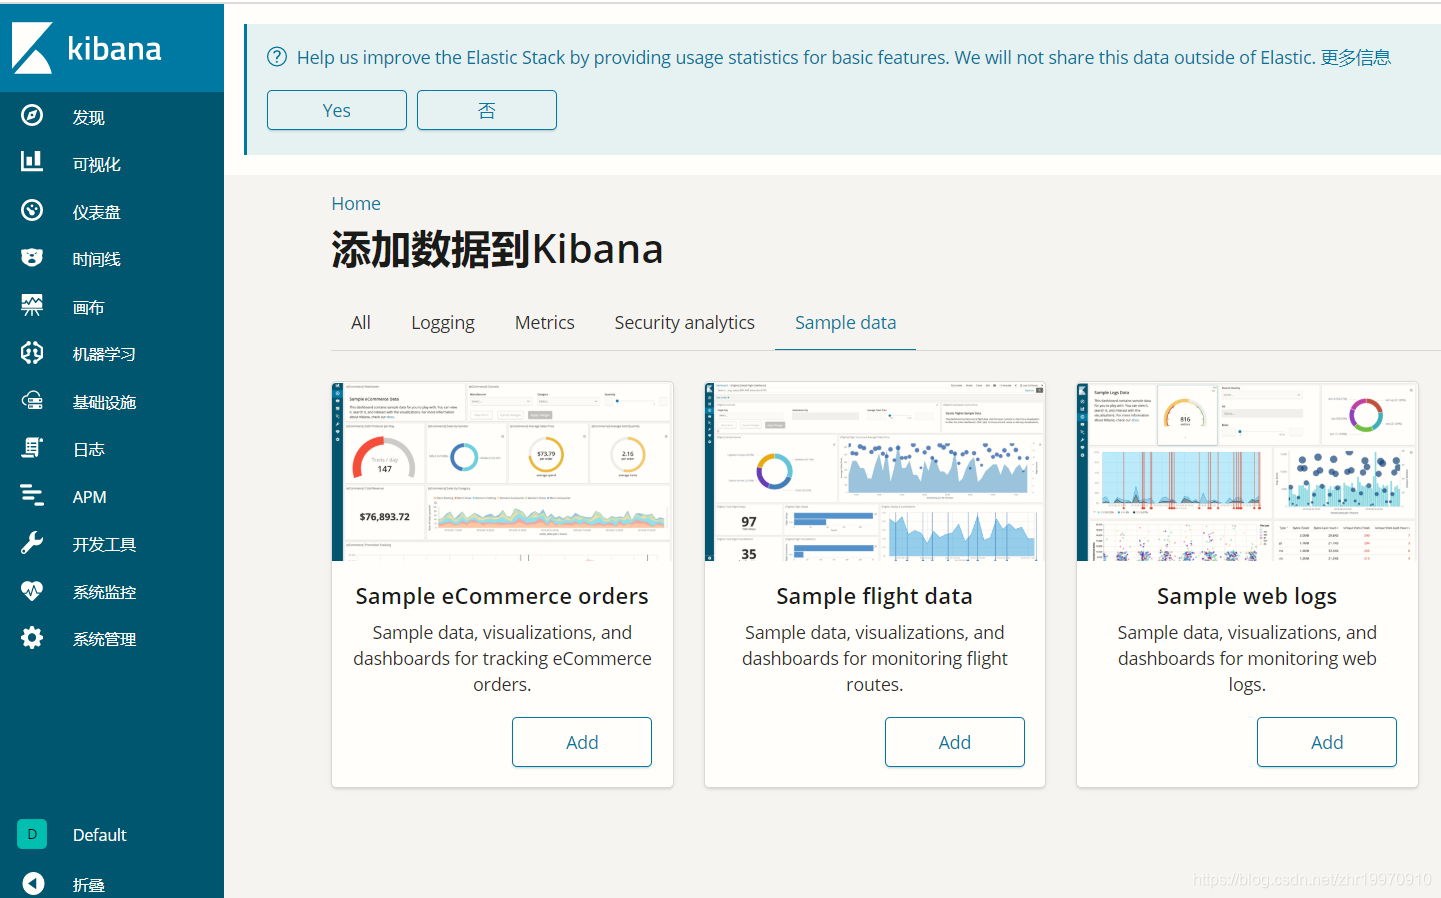Viewport: 1441px width, 898px height.
Task: Click the Sample eCommerce orders dashboard thumbnail
Action: click(x=502, y=471)
